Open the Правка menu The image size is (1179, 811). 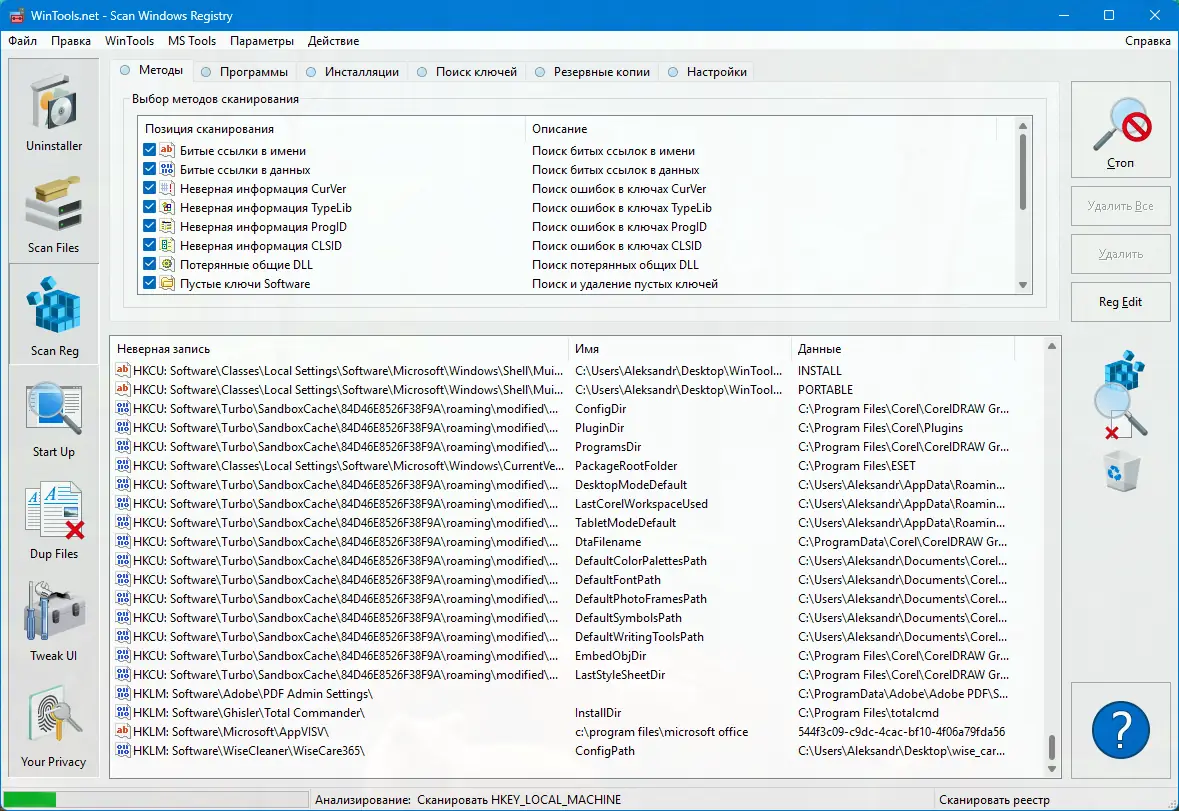[x=71, y=41]
